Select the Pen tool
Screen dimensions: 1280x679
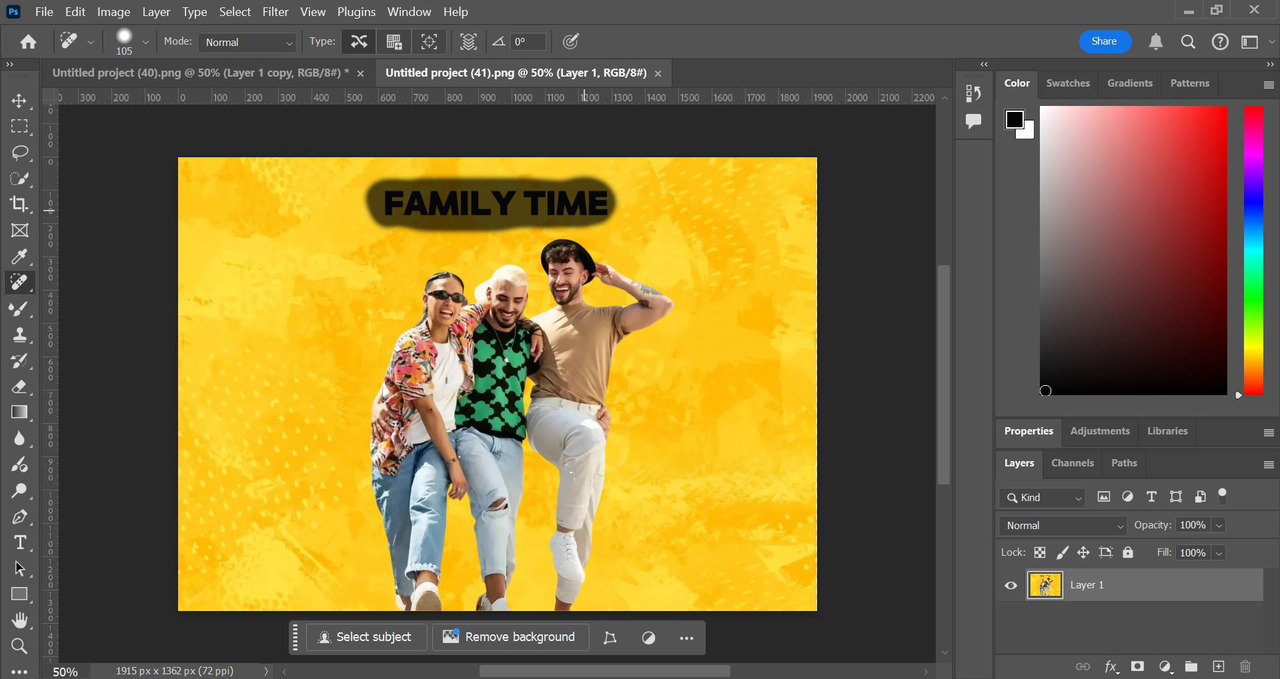click(19, 517)
